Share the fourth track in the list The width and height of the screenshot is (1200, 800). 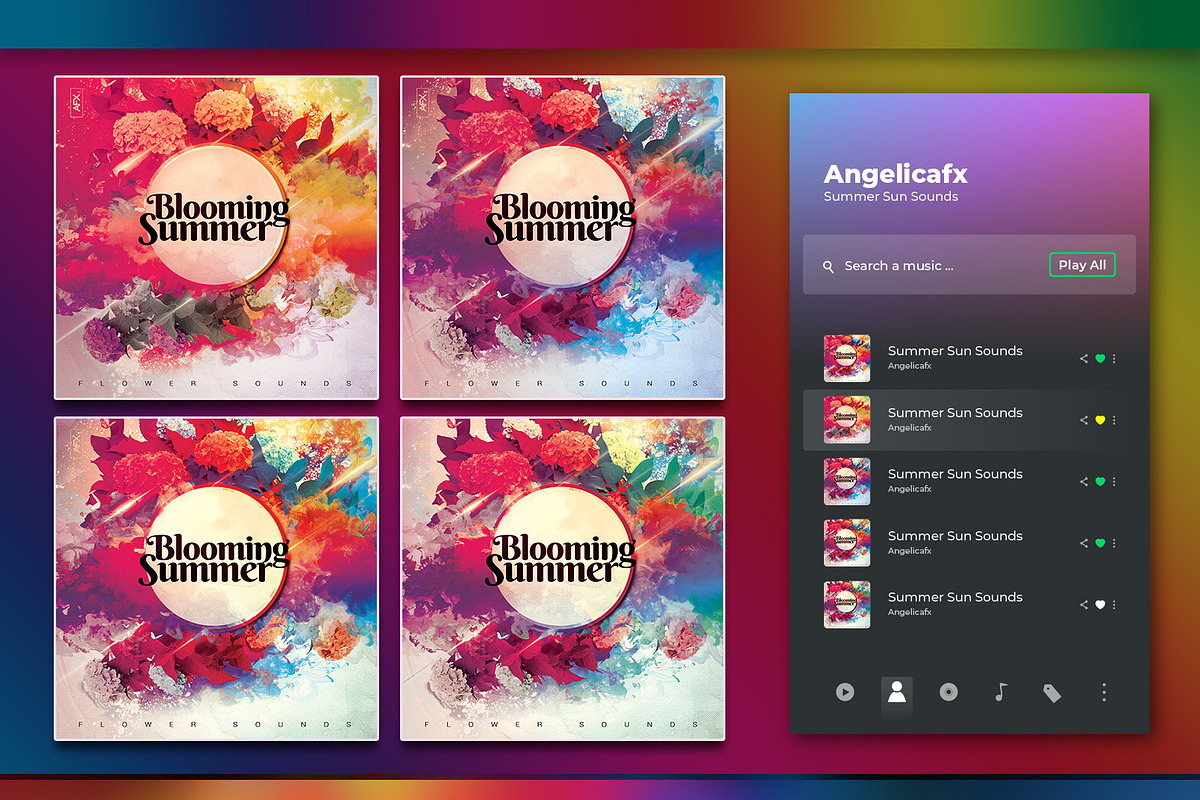(1084, 543)
